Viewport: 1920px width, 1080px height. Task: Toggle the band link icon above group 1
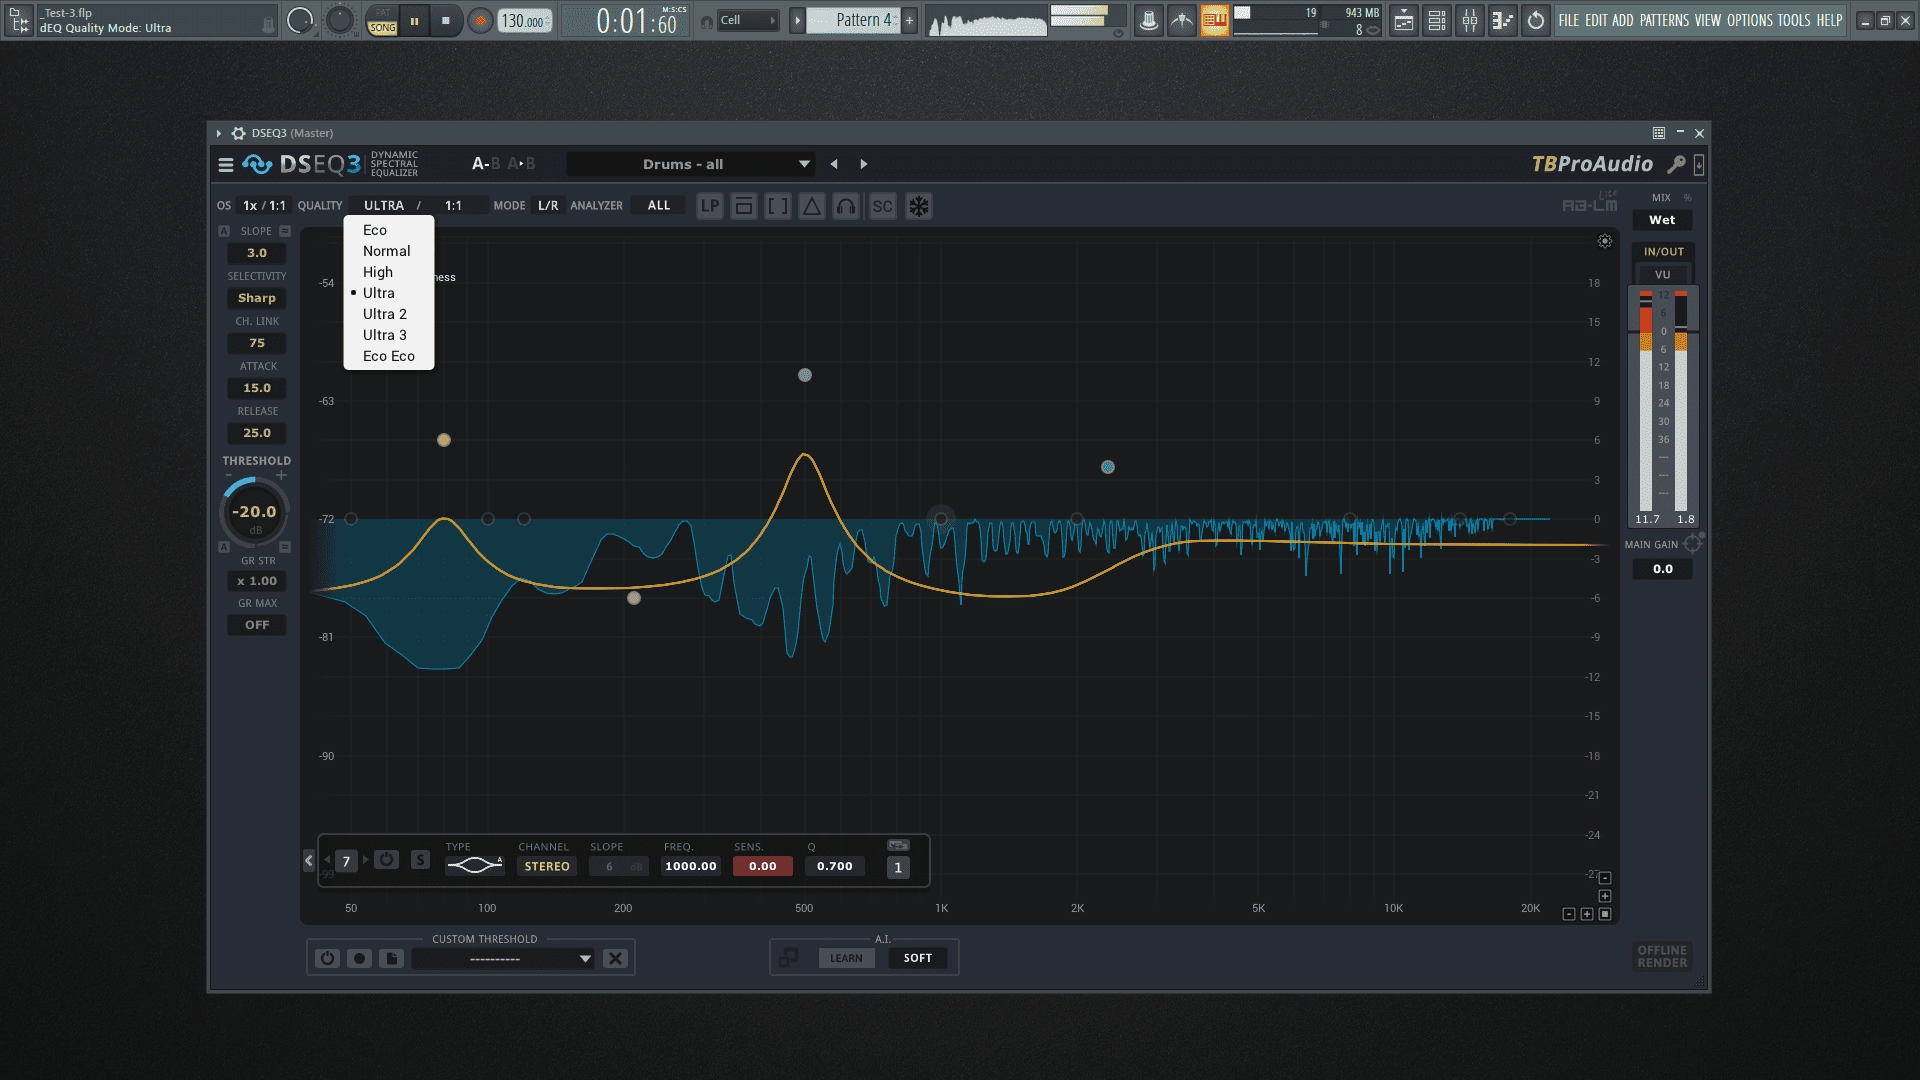(x=898, y=846)
